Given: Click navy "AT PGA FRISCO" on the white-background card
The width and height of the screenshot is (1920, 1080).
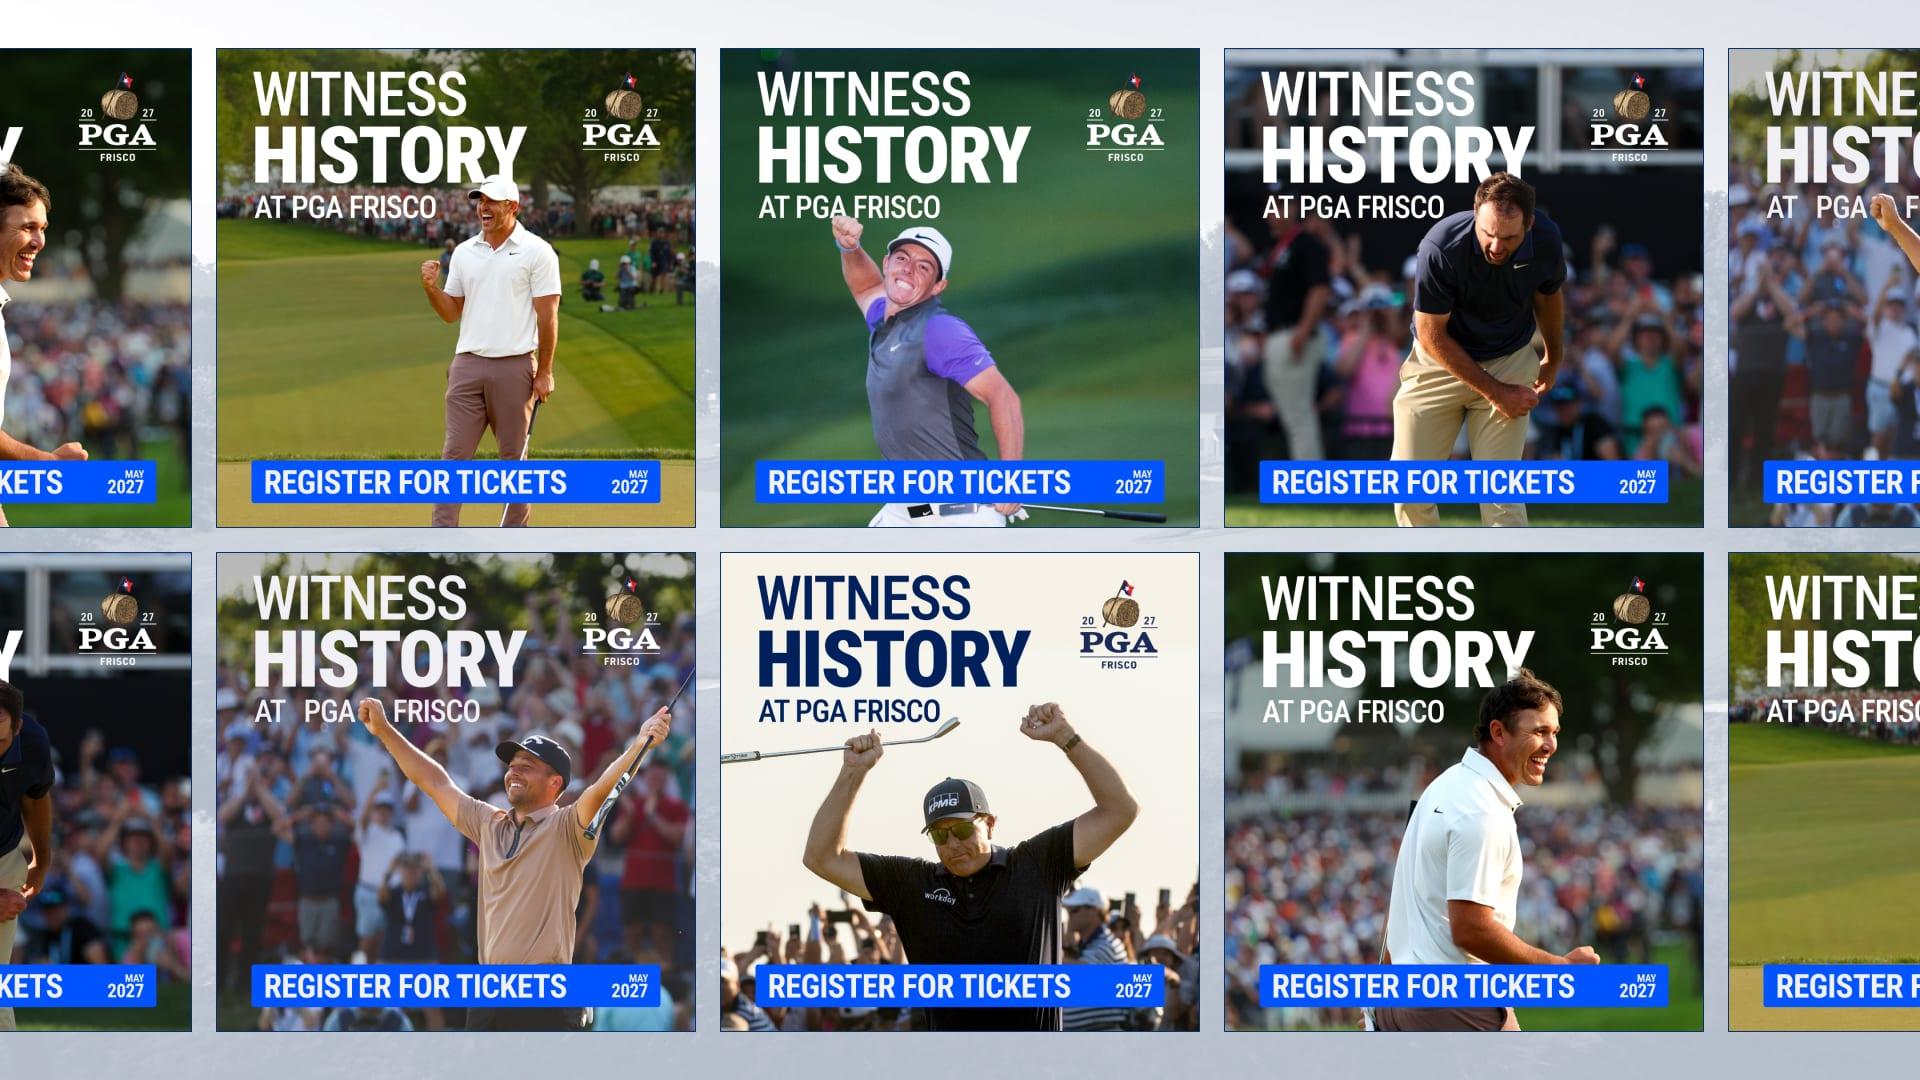Looking at the screenshot, I should click(849, 712).
